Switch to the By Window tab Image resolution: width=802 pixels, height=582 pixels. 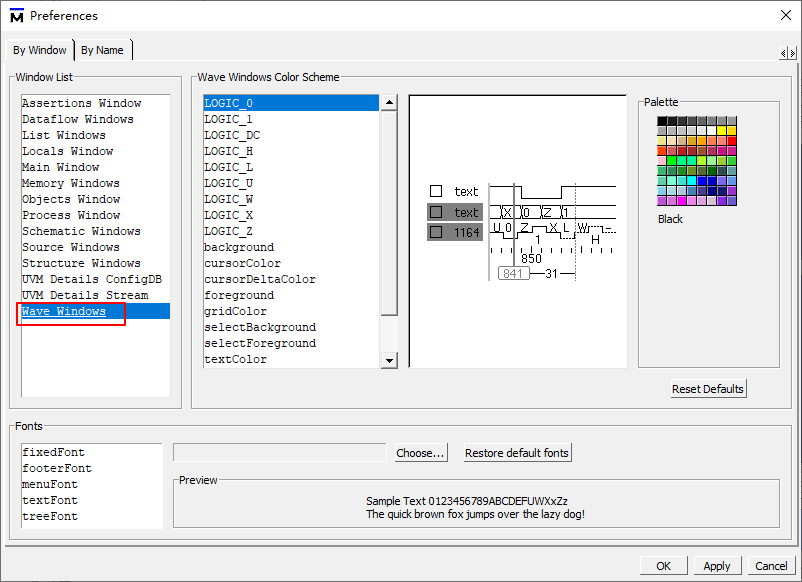[x=39, y=49]
